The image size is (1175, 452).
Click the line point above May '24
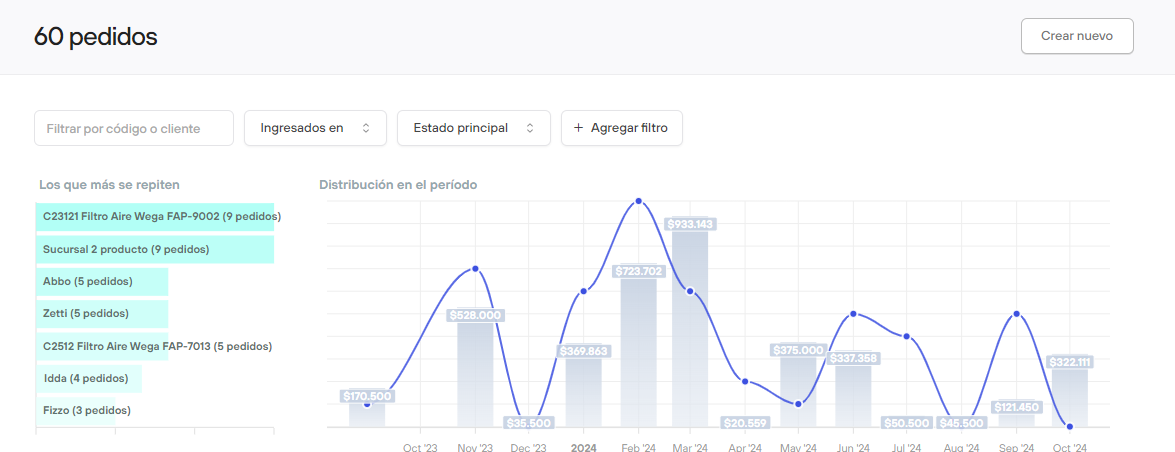pos(799,404)
